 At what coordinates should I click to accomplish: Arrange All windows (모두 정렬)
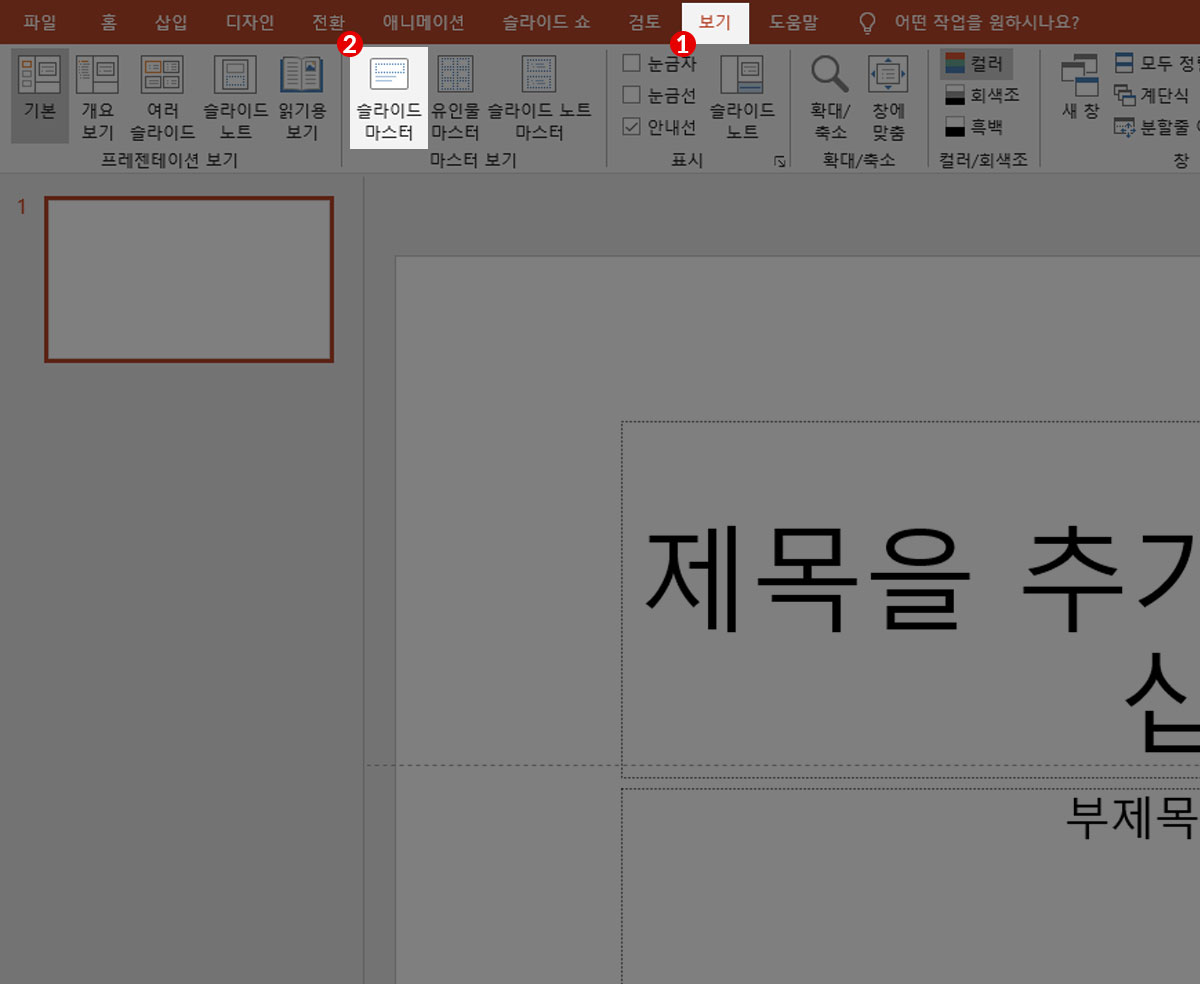coord(1156,64)
